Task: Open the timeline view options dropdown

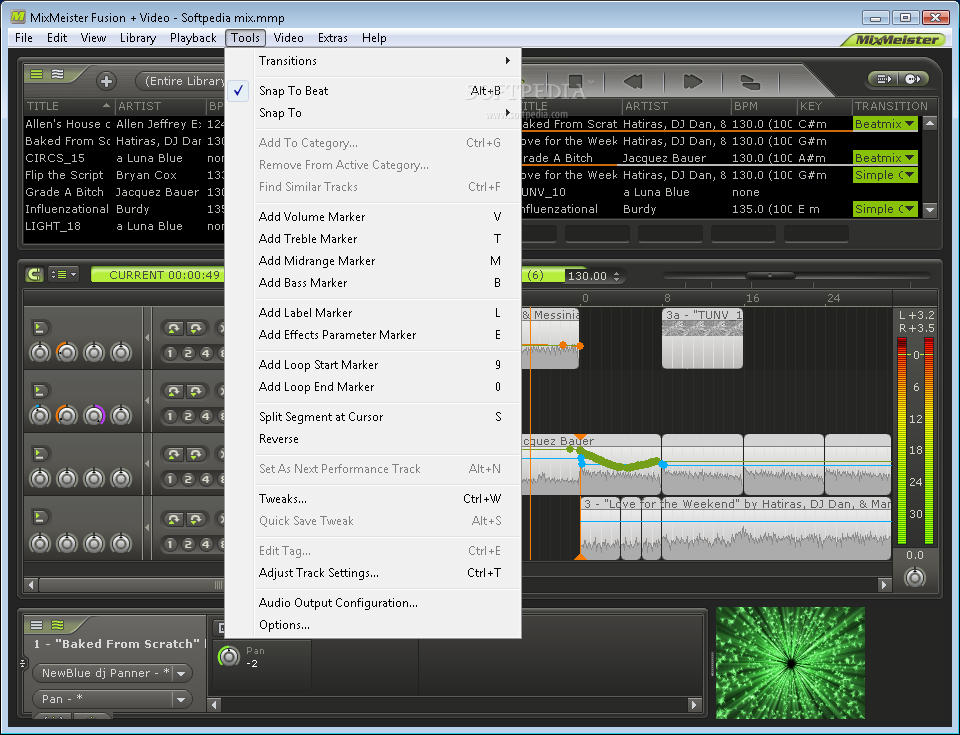Action: (x=63, y=274)
